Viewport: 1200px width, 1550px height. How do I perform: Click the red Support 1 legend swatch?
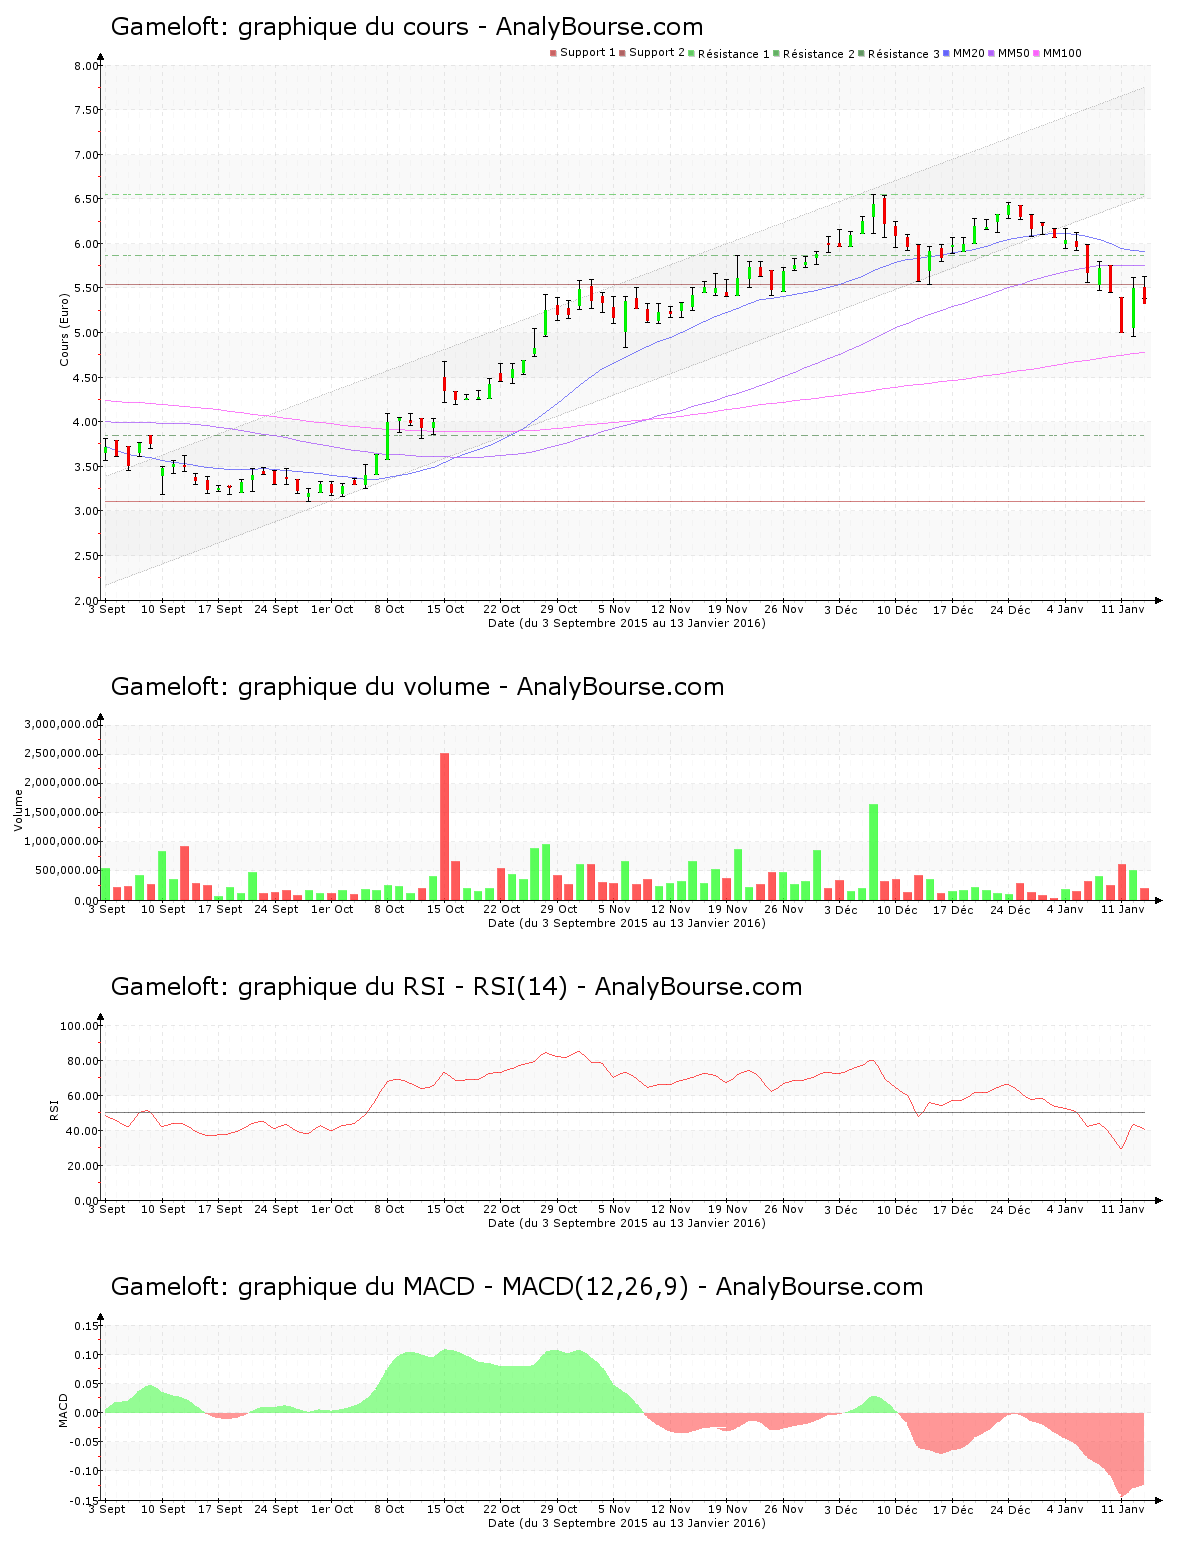click(x=553, y=53)
